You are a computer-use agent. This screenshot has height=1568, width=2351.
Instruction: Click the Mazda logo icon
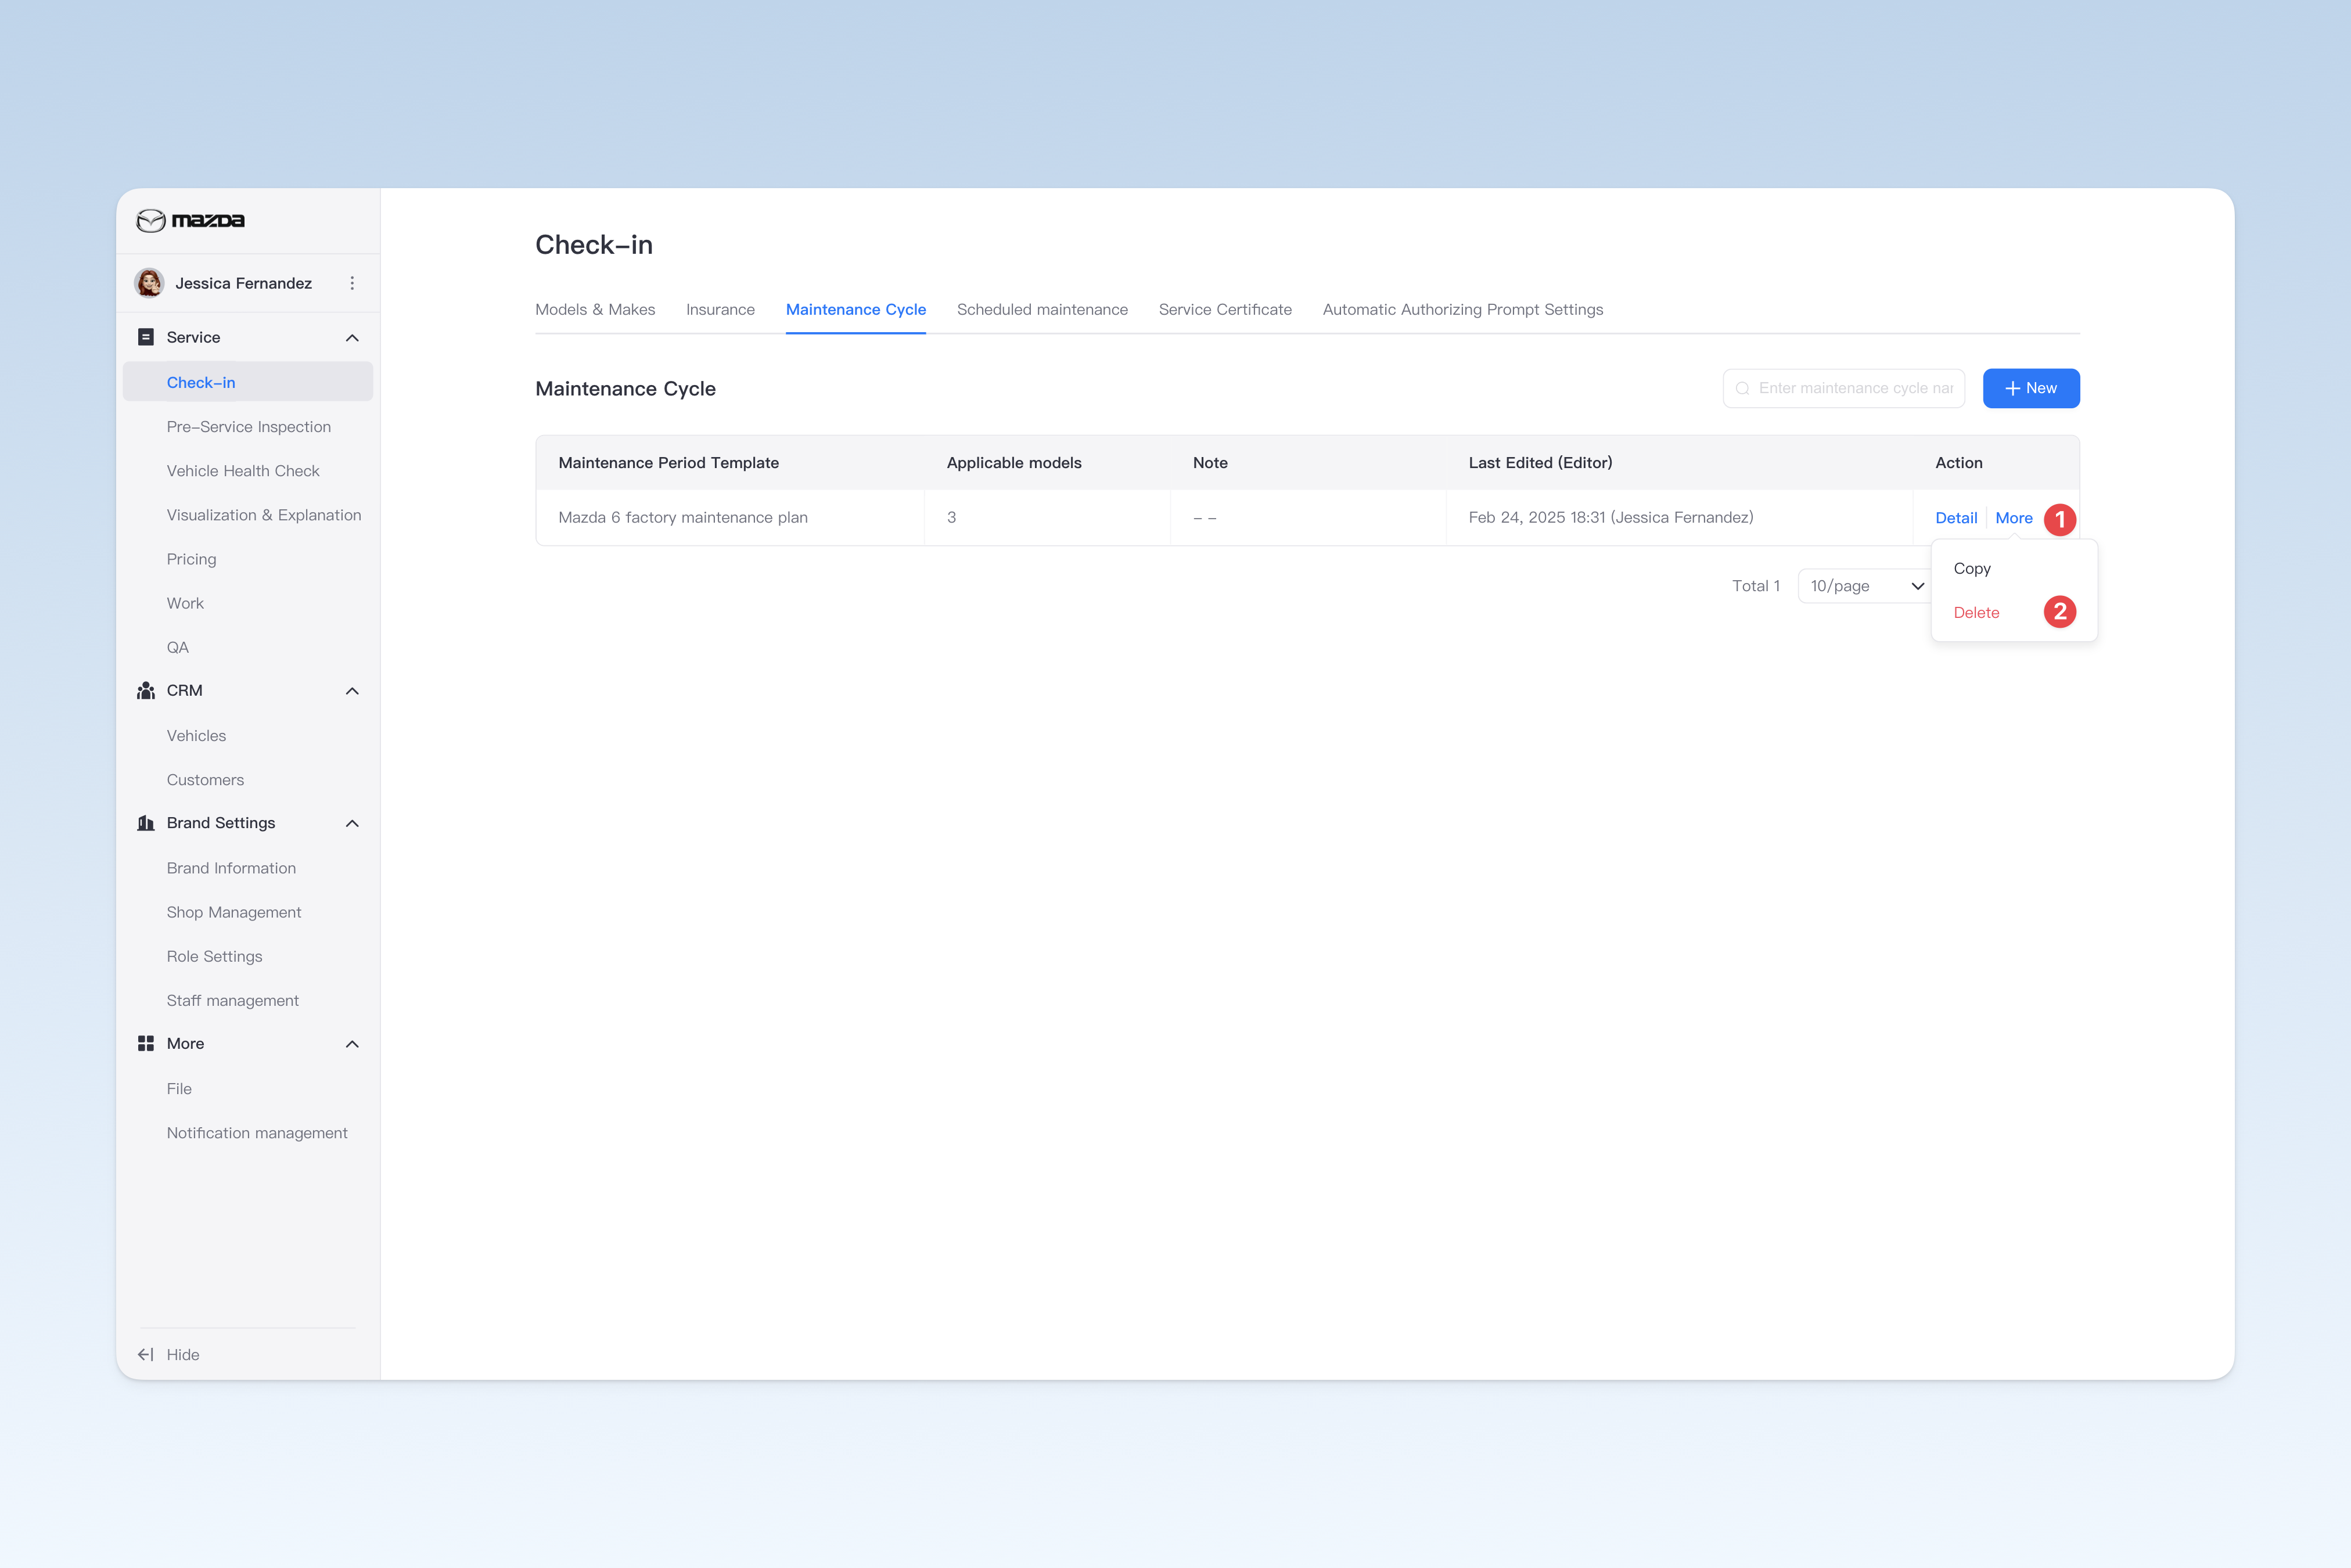151,220
